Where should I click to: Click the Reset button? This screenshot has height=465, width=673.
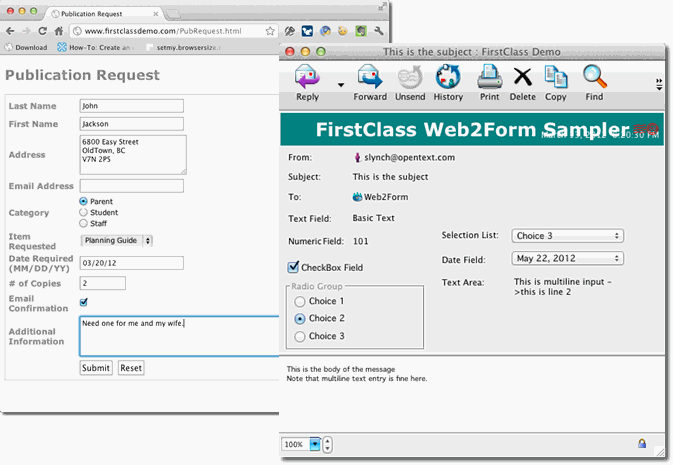131,368
